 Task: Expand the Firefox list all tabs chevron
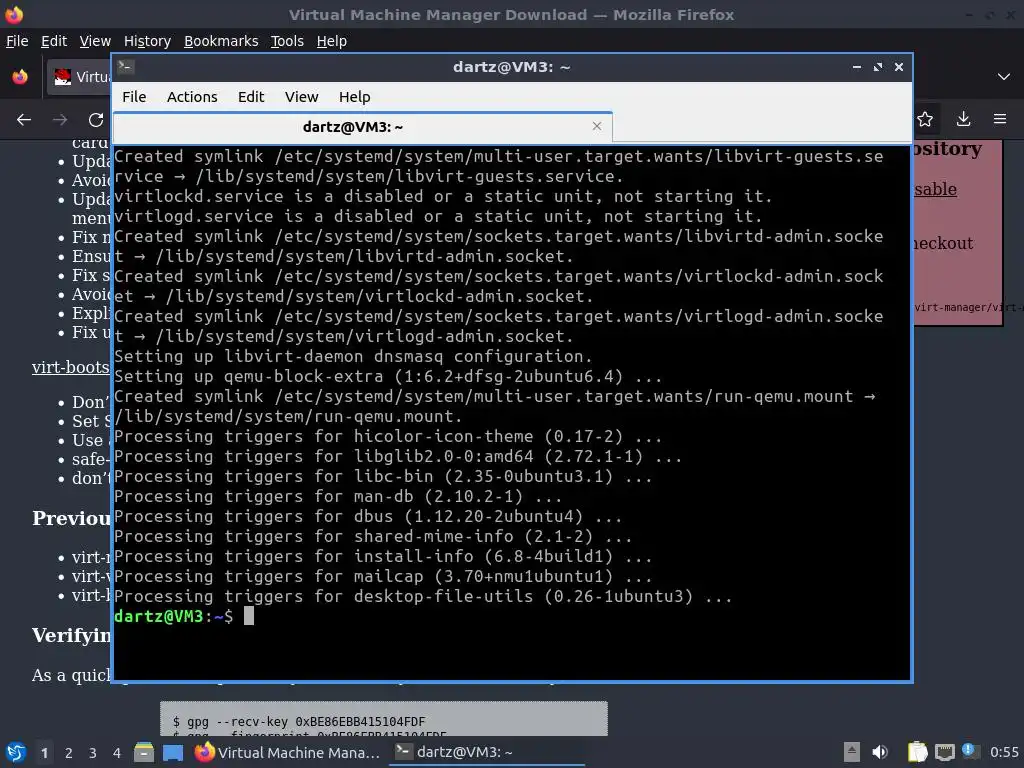(x=1004, y=77)
